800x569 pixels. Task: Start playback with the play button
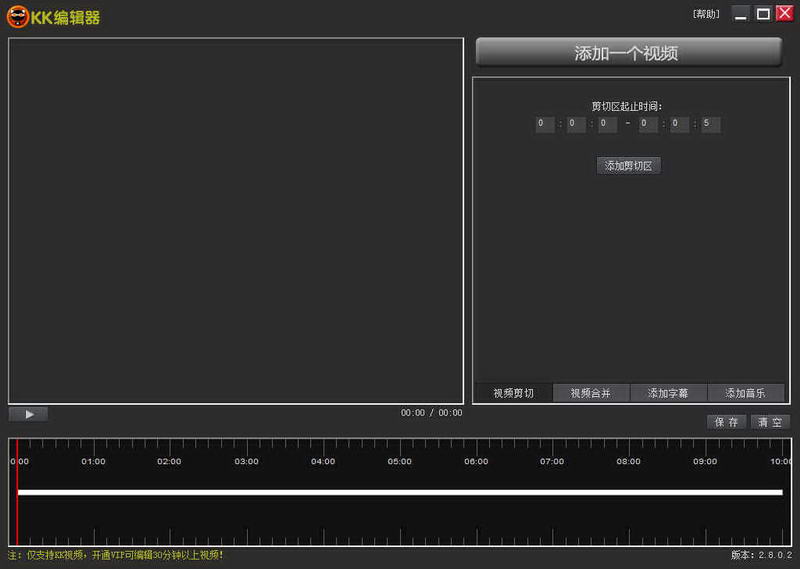pos(29,414)
